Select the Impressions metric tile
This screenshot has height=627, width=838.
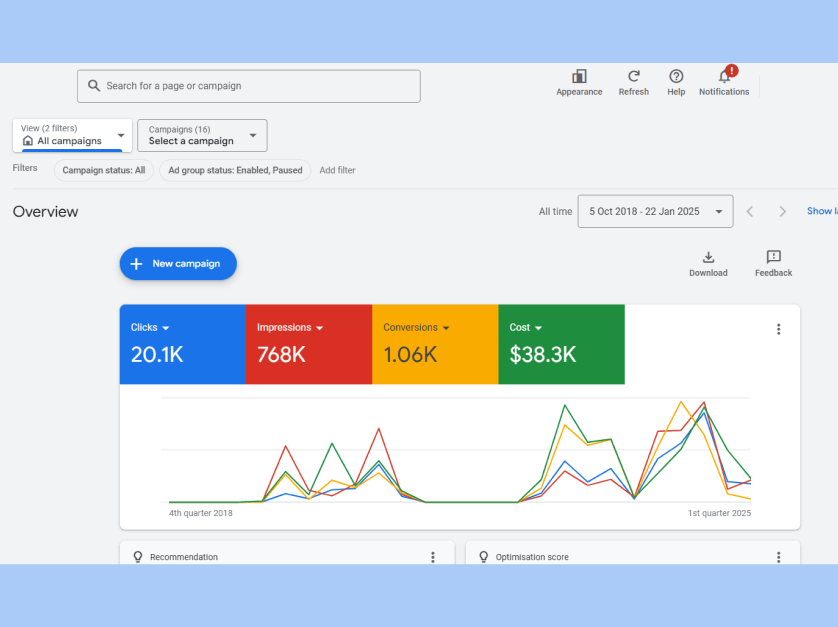(x=308, y=344)
